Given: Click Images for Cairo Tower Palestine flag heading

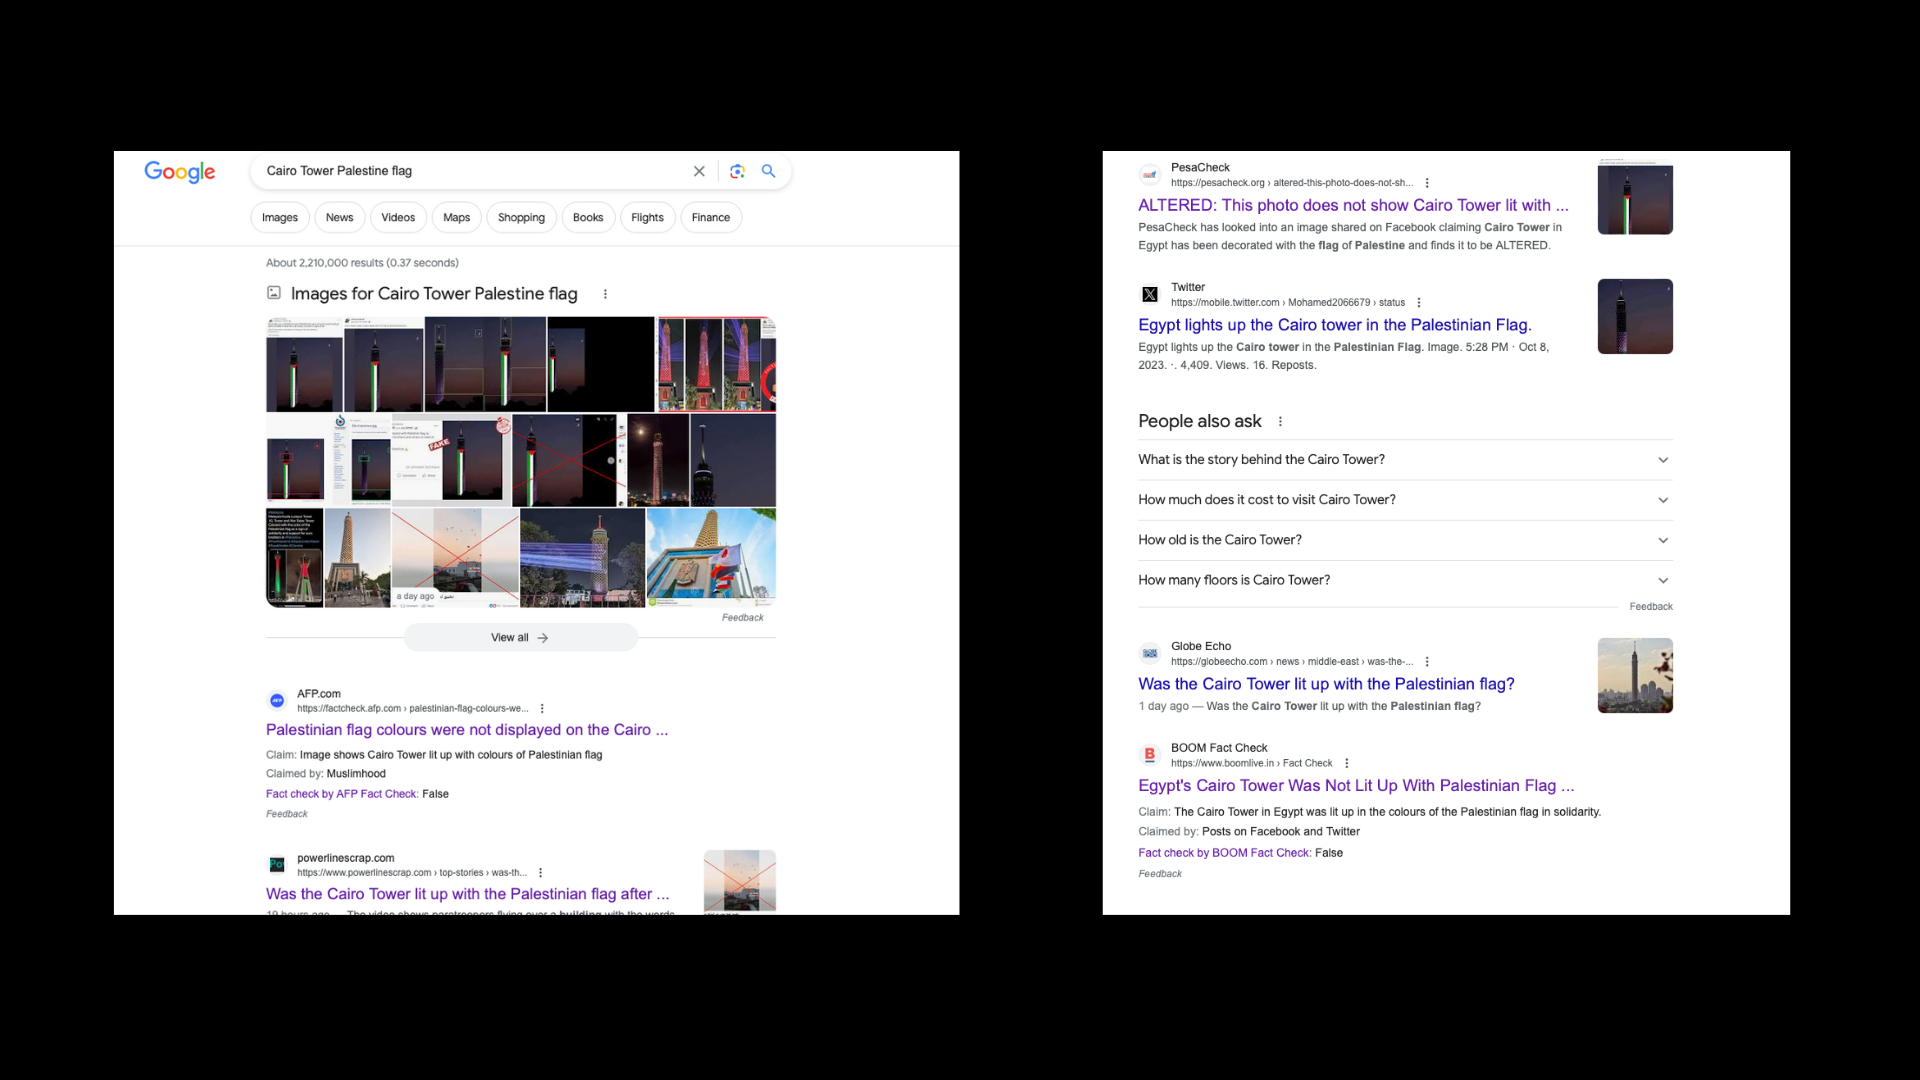Looking at the screenshot, I should pos(434,293).
